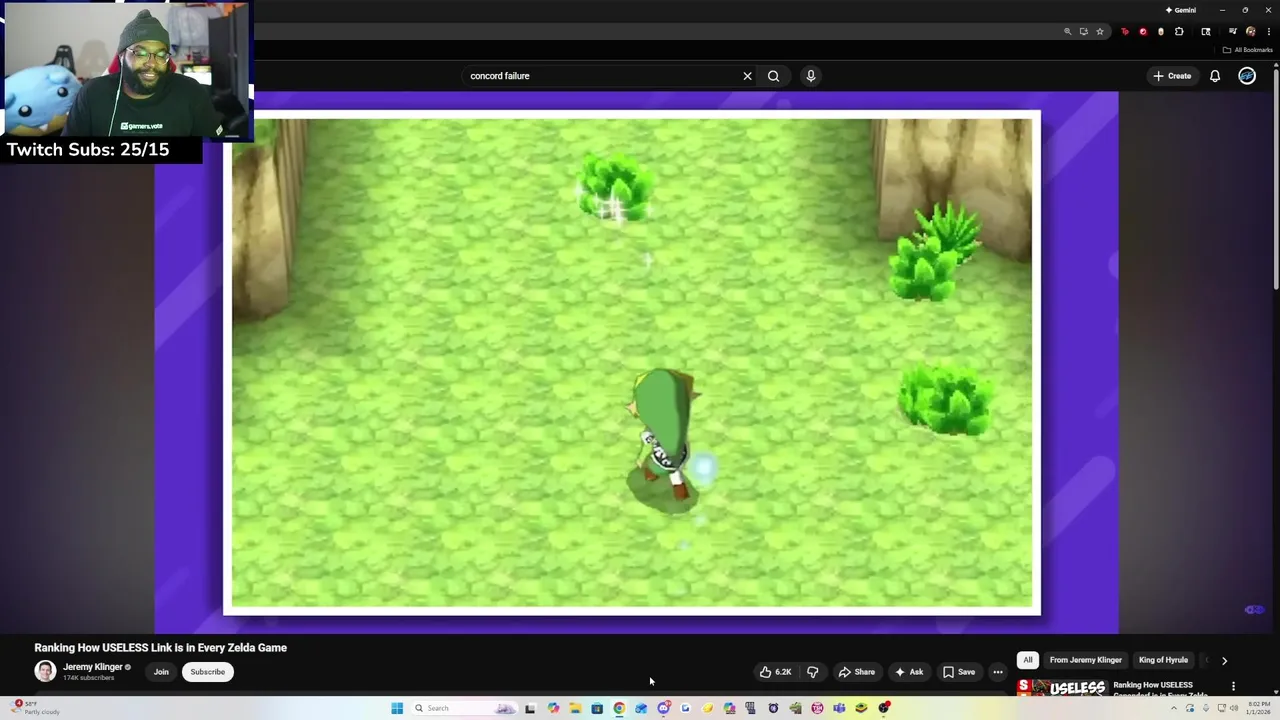Click the Ask button below video
Screen dimensions: 1280x720
pos(909,672)
